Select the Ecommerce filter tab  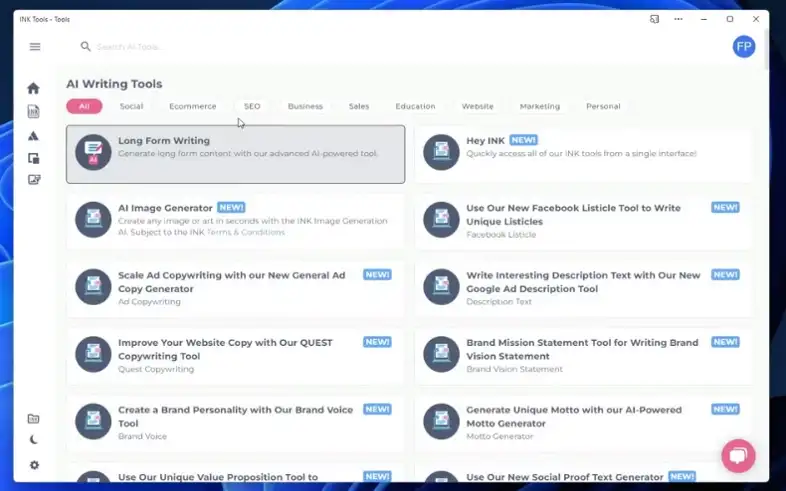point(192,106)
